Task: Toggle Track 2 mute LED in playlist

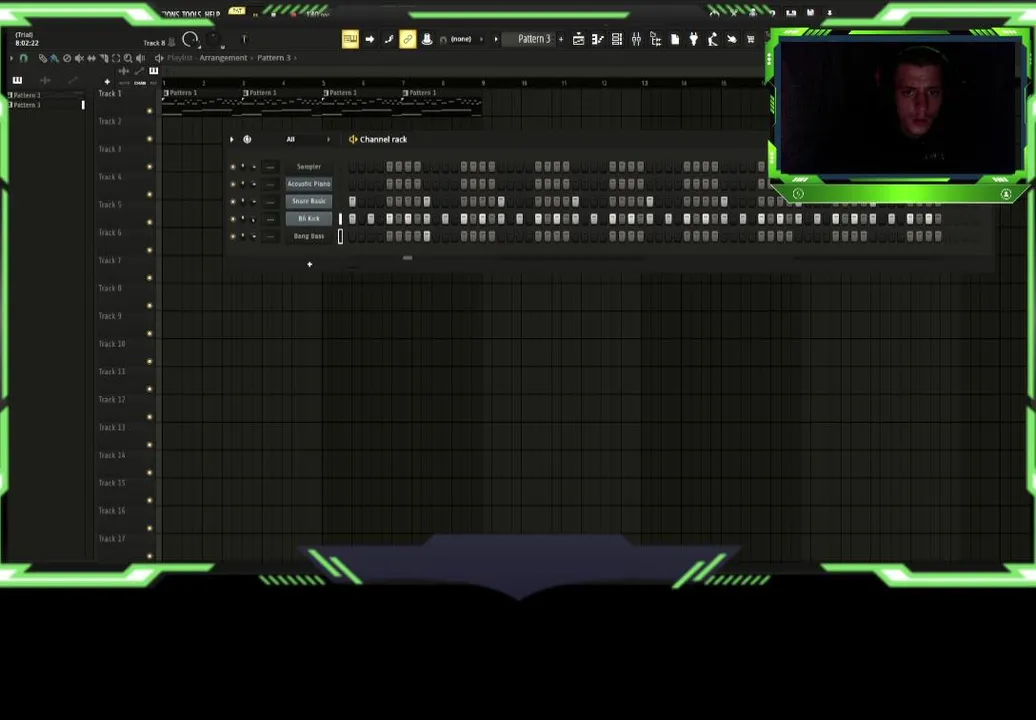Action: coord(149,139)
